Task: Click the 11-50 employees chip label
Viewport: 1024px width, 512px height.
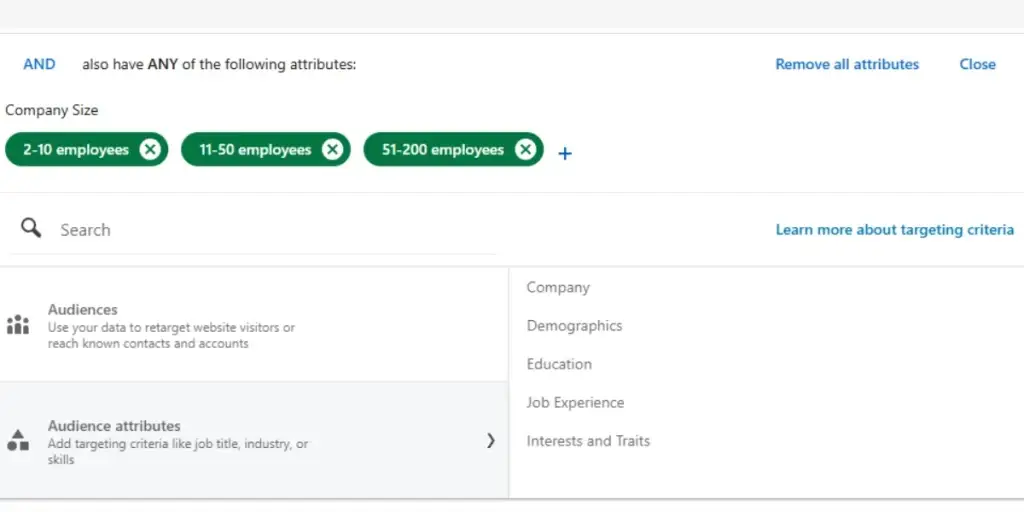Action: click(x=255, y=150)
